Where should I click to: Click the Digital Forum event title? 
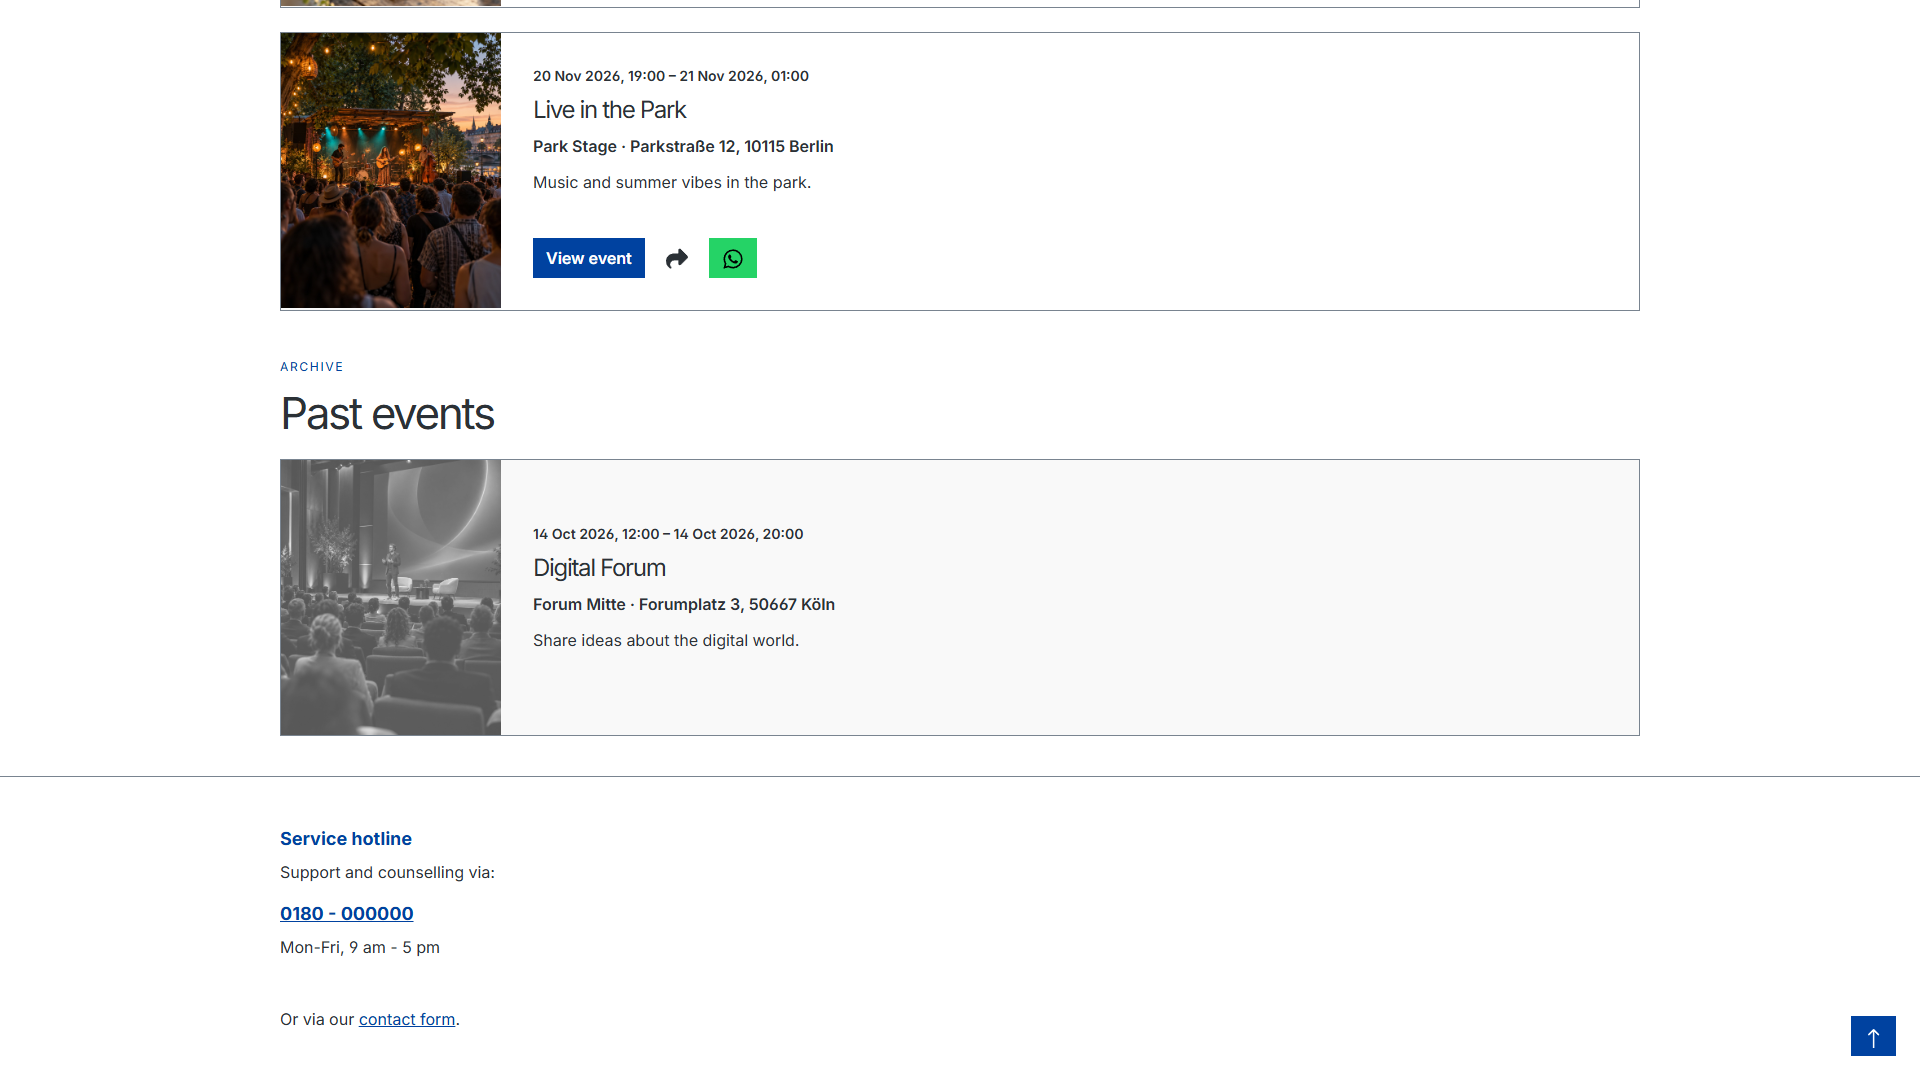(x=599, y=568)
